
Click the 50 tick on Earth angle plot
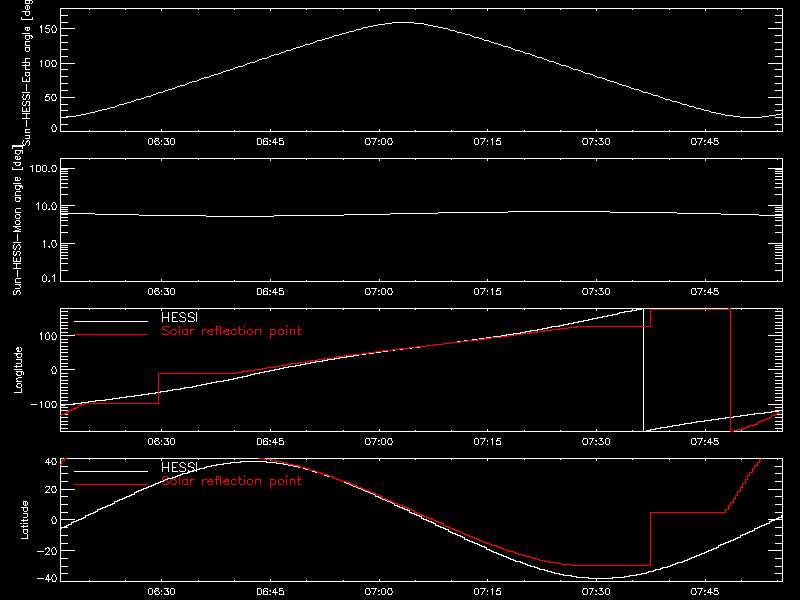click(51, 97)
